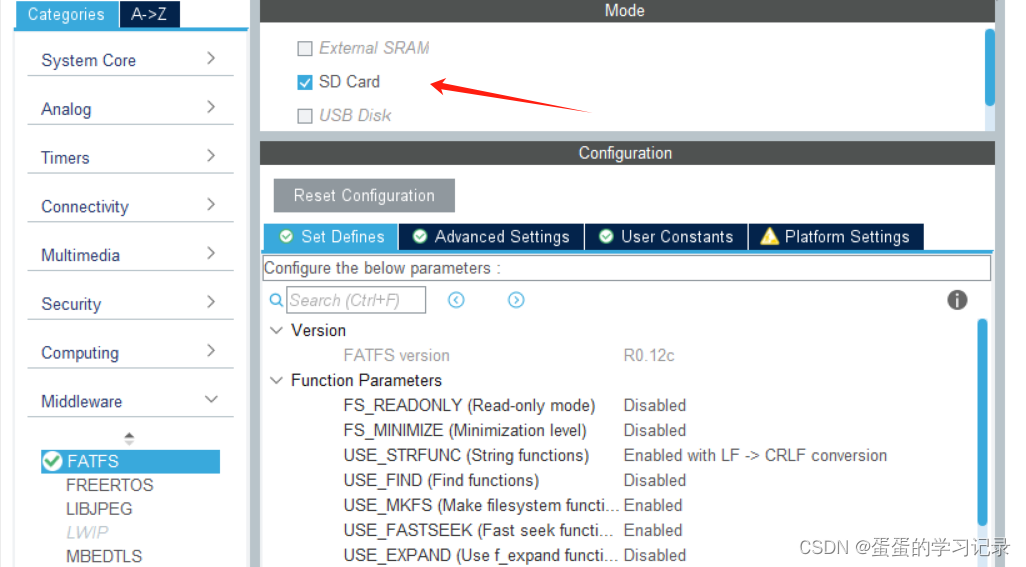Go to next search result arrow
The width and height of the screenshot is (1026, 567).
(516, 300)
